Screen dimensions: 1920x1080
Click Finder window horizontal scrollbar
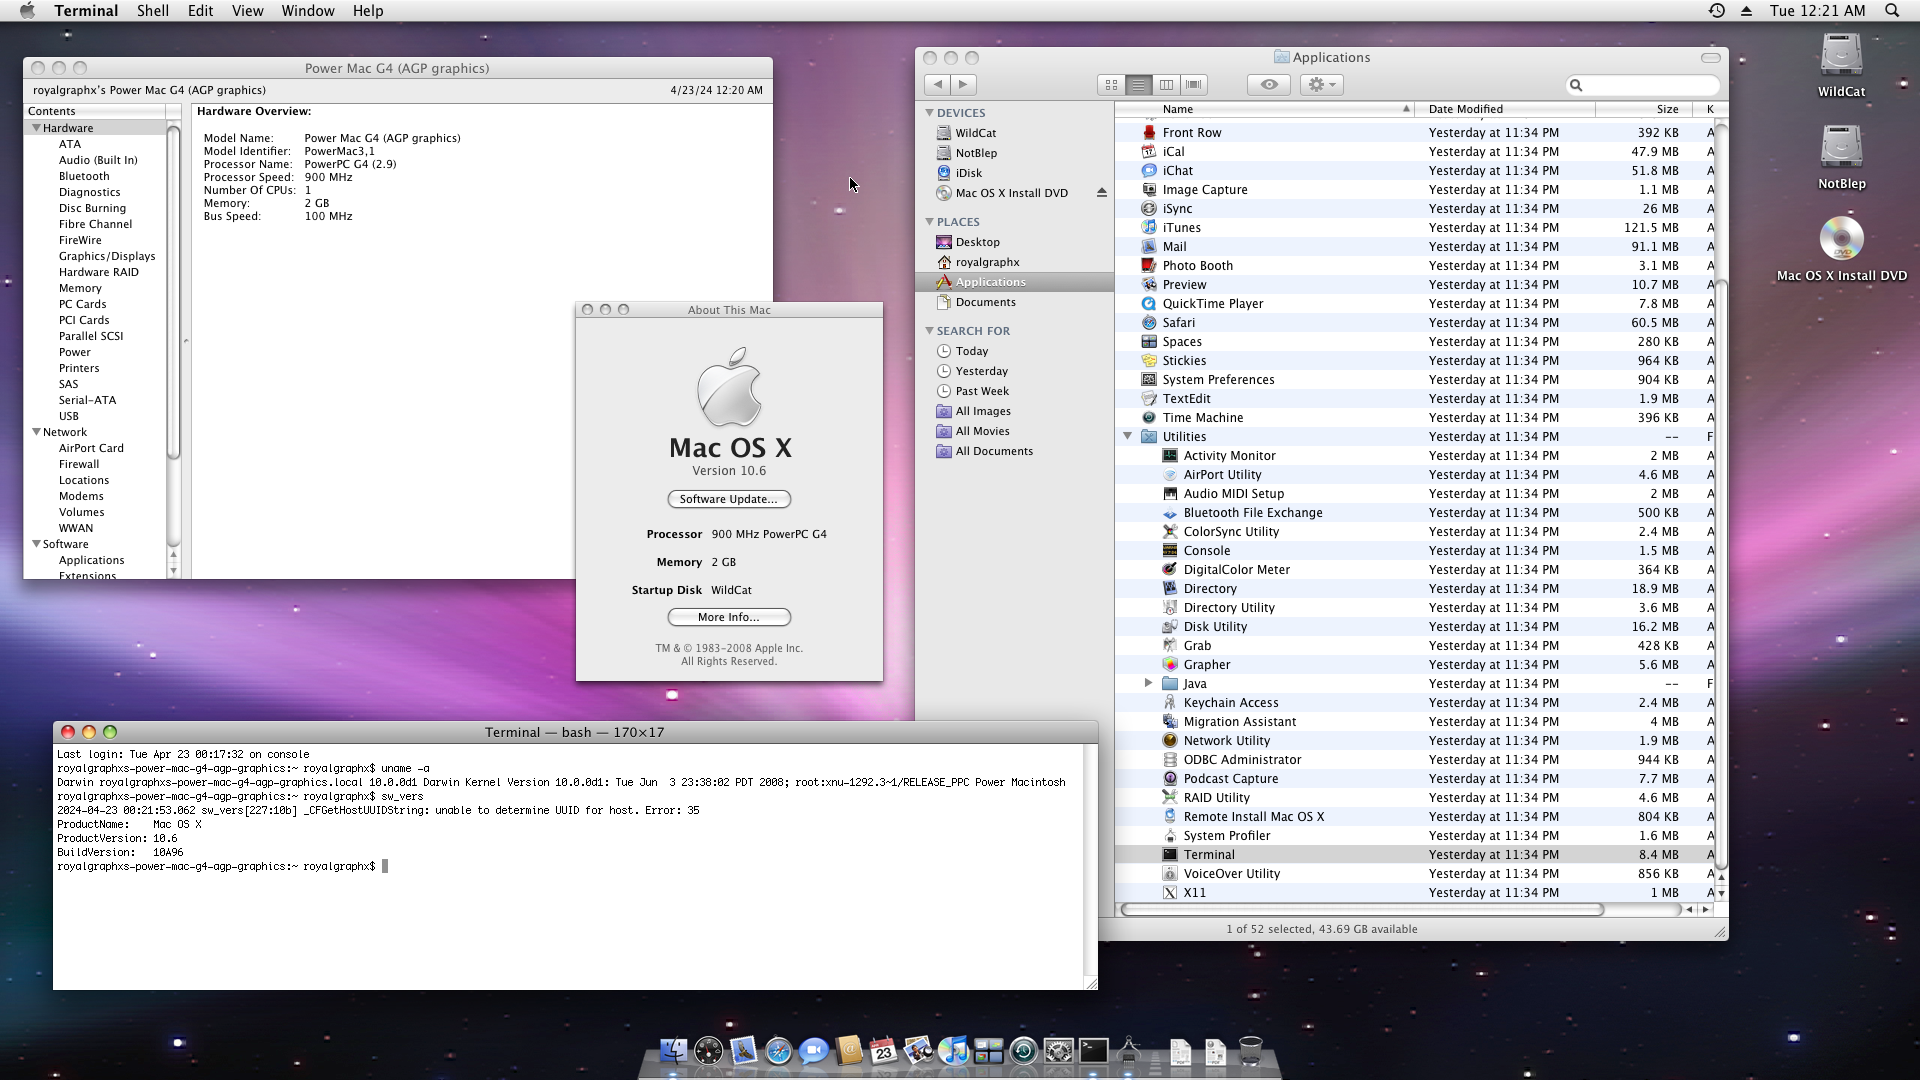point(1361,909)
